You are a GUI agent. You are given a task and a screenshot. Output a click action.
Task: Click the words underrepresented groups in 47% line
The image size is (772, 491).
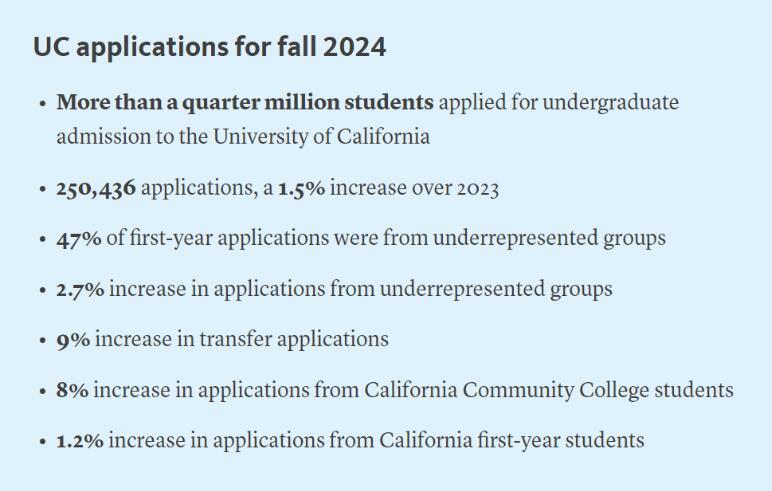(x=549, y=239)
